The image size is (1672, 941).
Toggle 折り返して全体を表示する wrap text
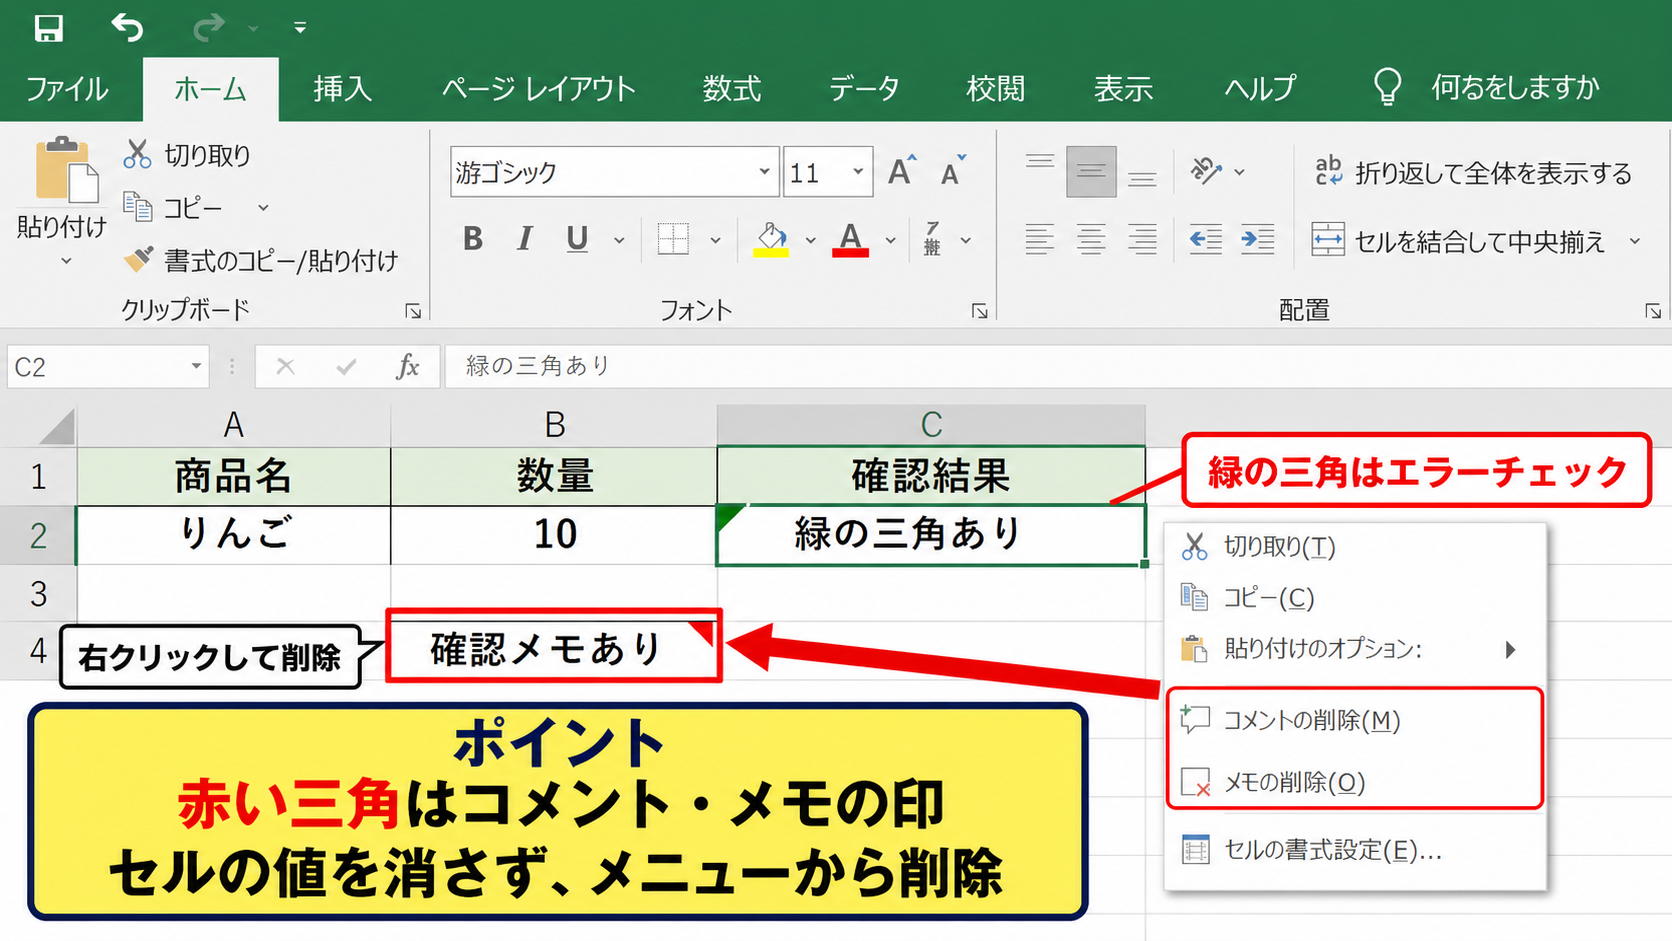[x=1473, y=173]
